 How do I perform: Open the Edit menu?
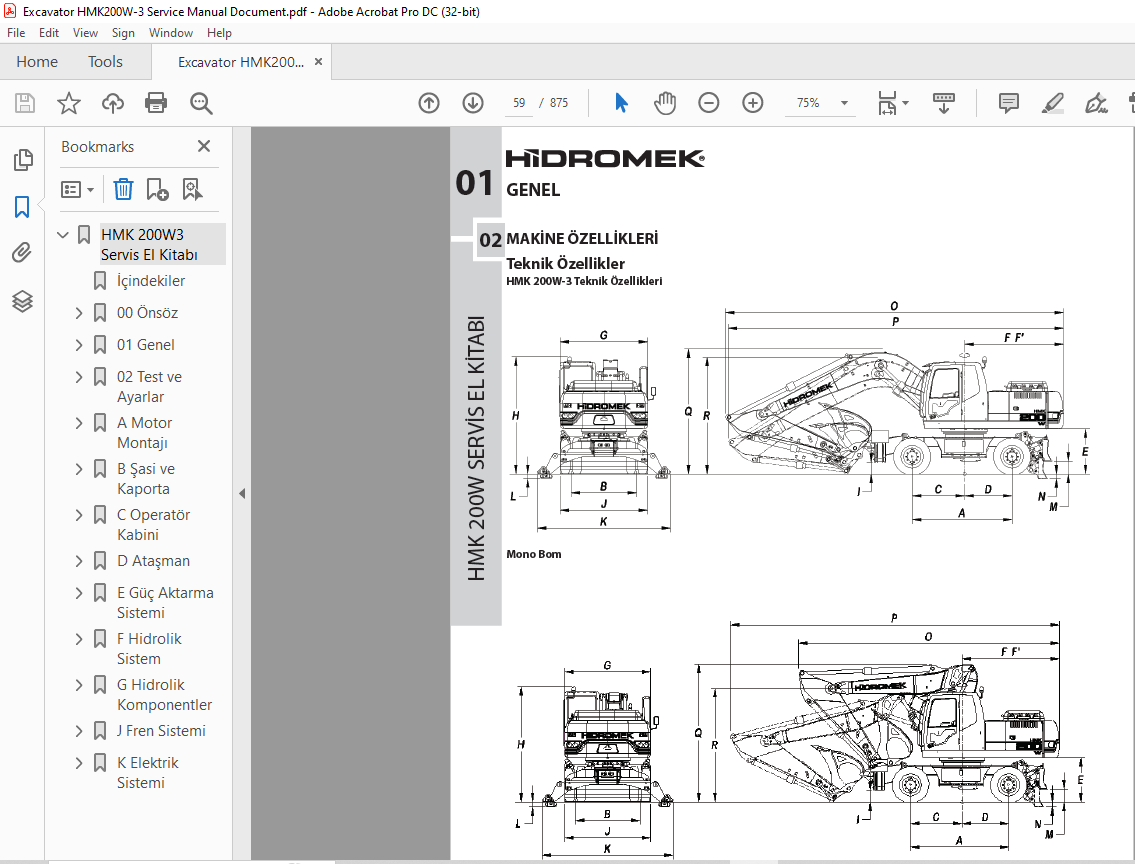[x=48, y=33]
